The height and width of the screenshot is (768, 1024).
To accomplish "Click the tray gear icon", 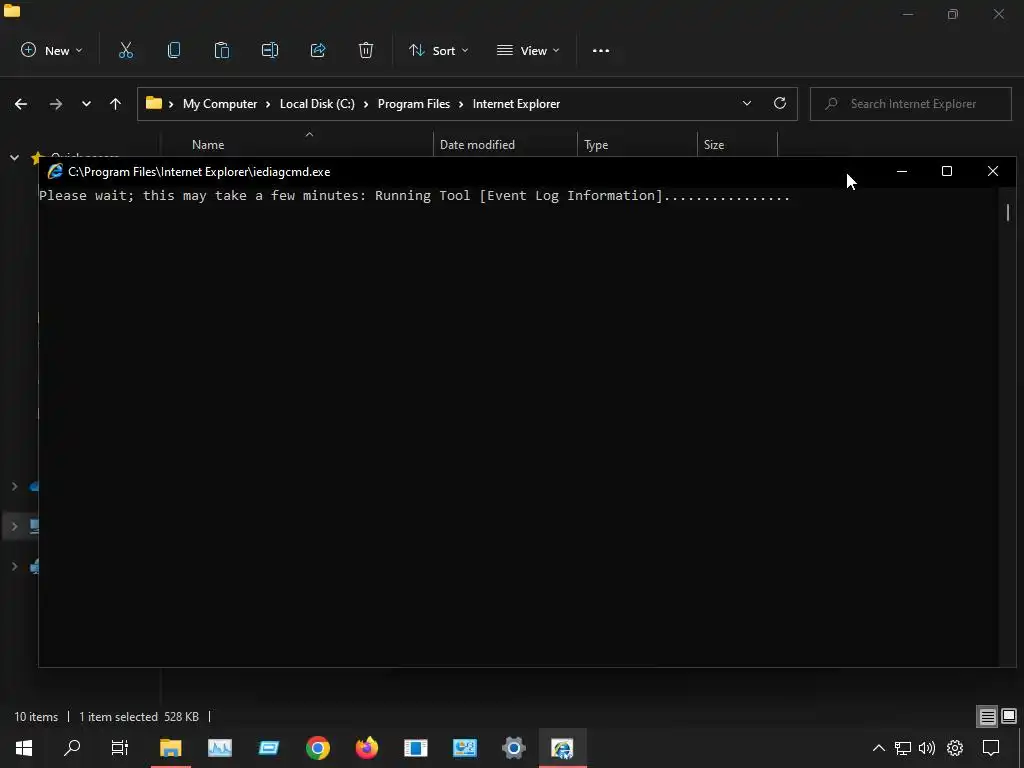I will click(955, 748).
